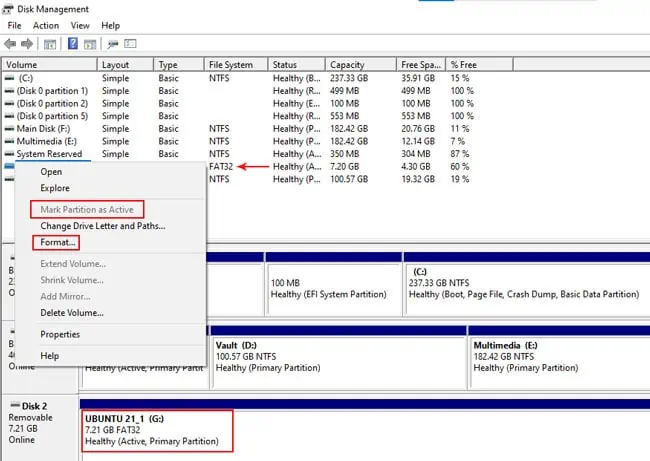This screenshot has height=461, width=650.
Task: Select the Main Disk (F:) volume row
Action: pyautogui.click(x=257, y=129)
